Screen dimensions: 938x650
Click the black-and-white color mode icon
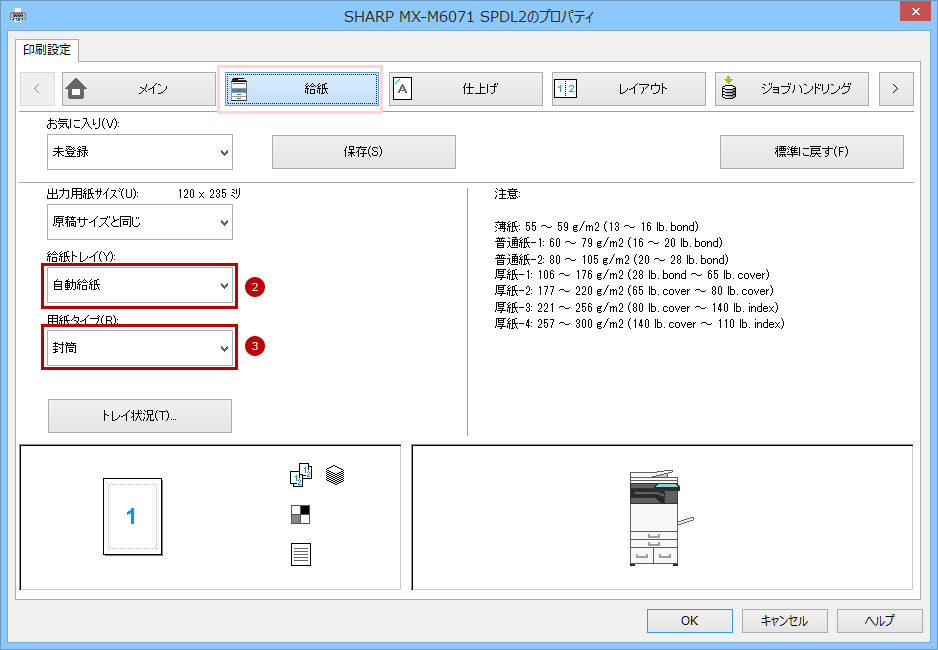pos(300,514)
